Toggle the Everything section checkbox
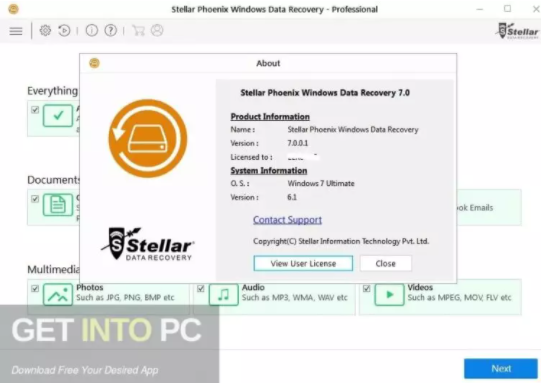541x389 pixels. pos(35,110)
